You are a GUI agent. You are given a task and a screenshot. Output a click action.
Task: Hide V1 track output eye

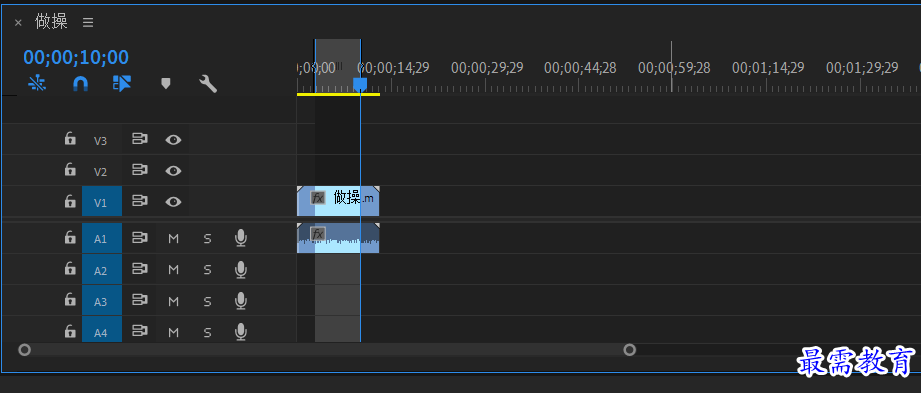173,202
